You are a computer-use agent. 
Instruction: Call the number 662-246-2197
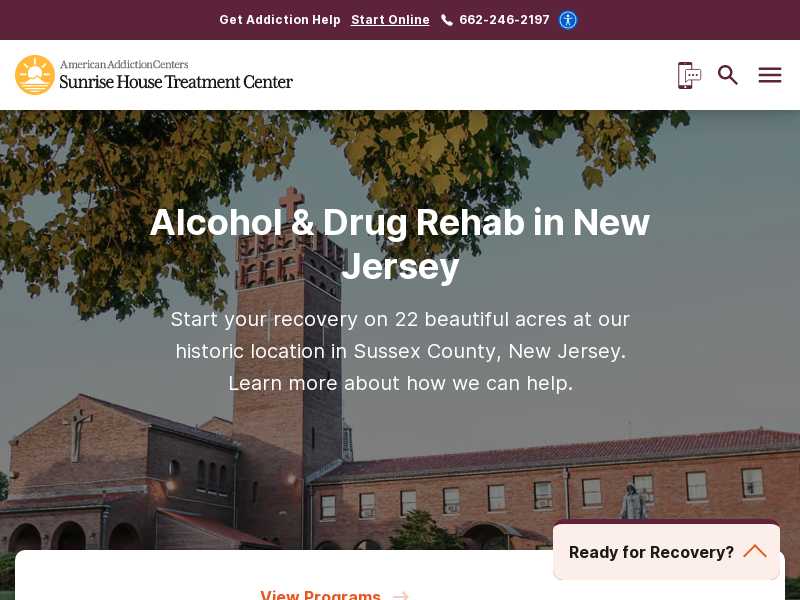coord(504,20)
